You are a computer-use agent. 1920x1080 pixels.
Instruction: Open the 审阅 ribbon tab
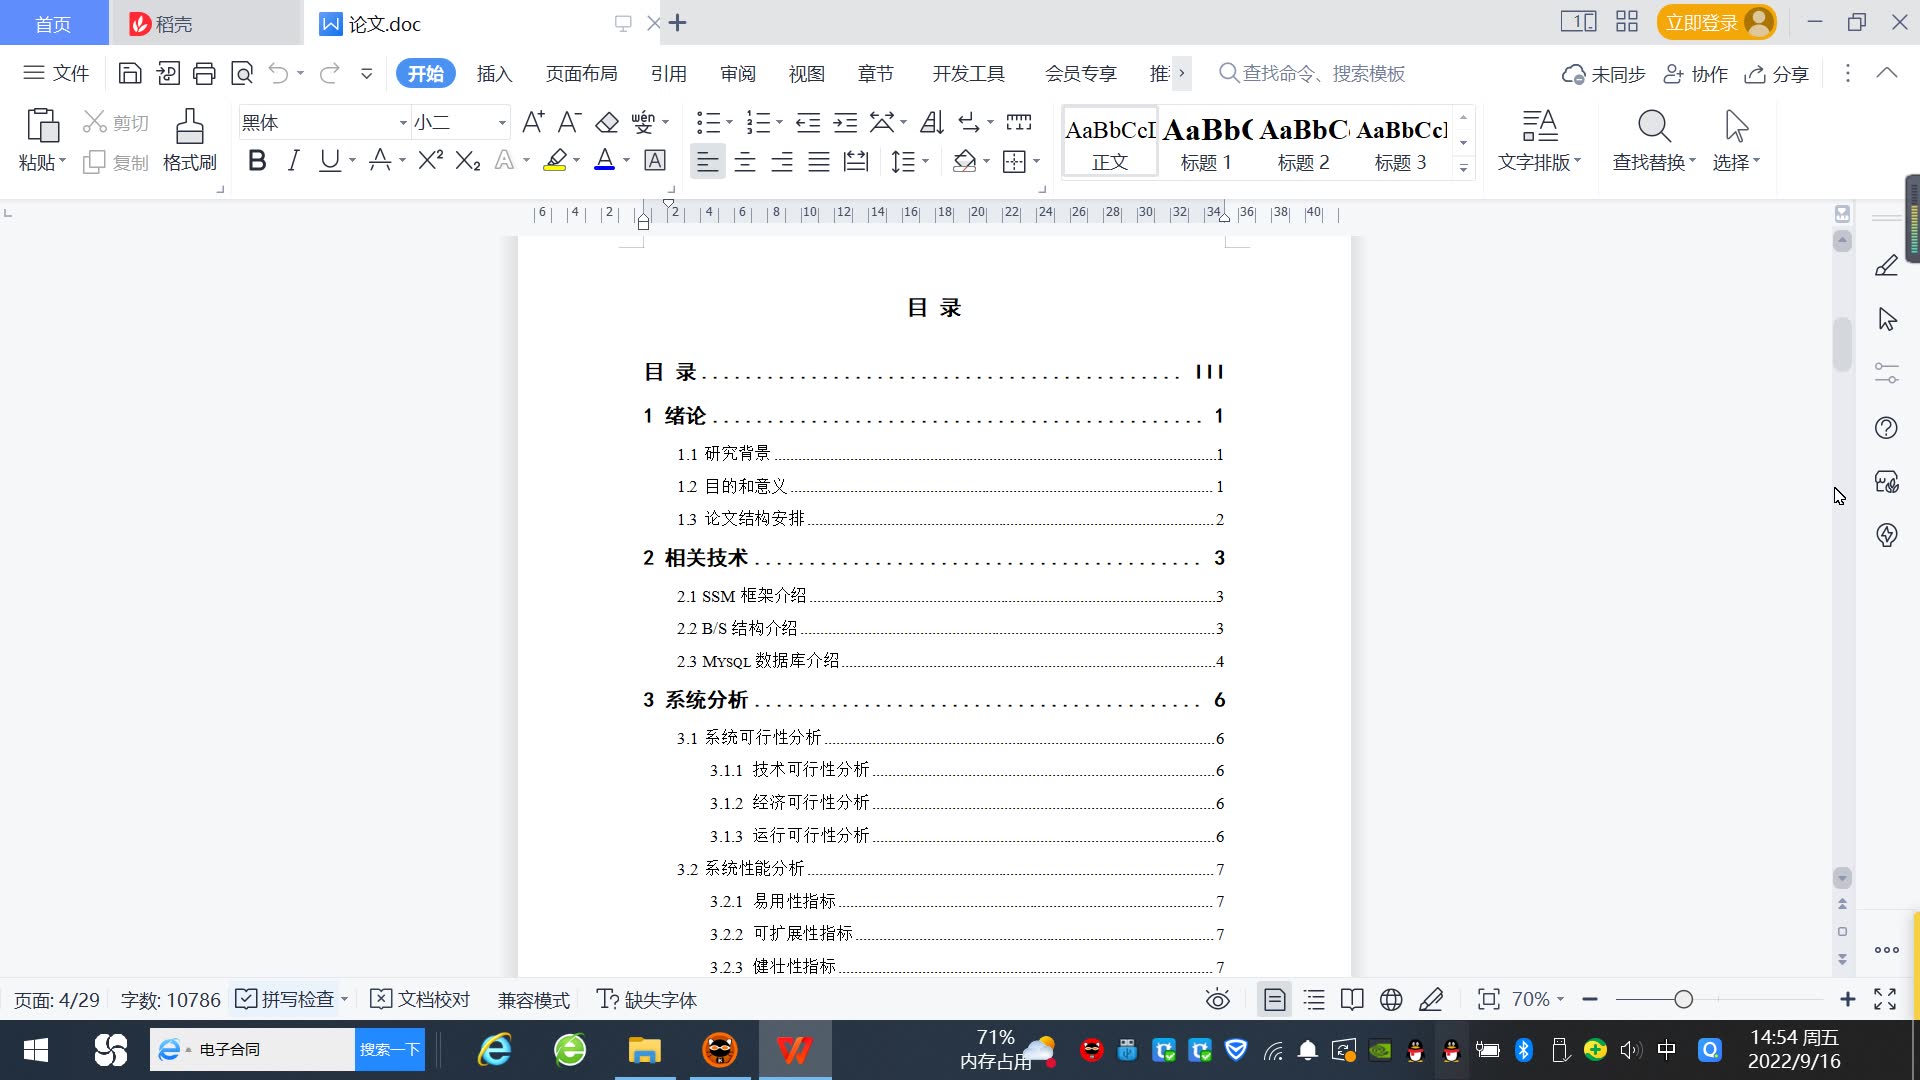click(x=737, y=73)
